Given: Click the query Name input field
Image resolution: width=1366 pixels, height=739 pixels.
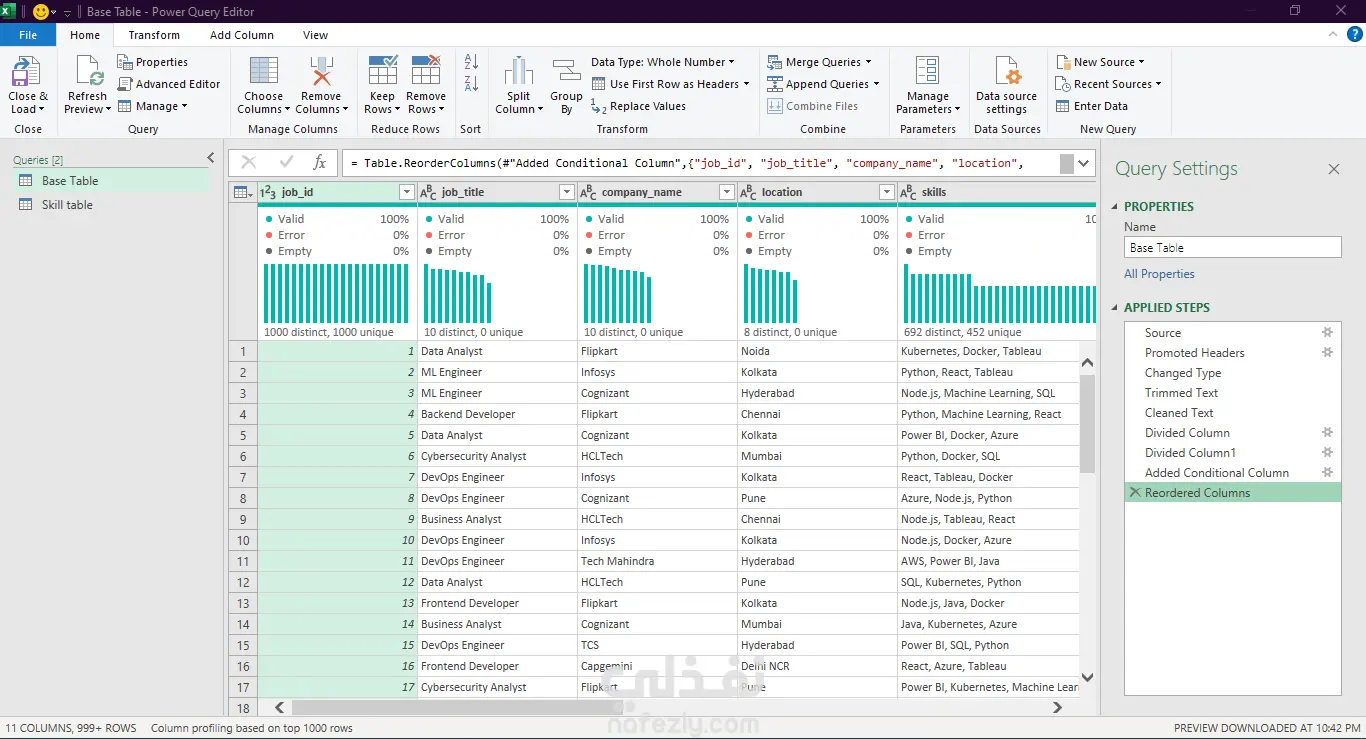Looking at the screenshot, I should 1232,248.
